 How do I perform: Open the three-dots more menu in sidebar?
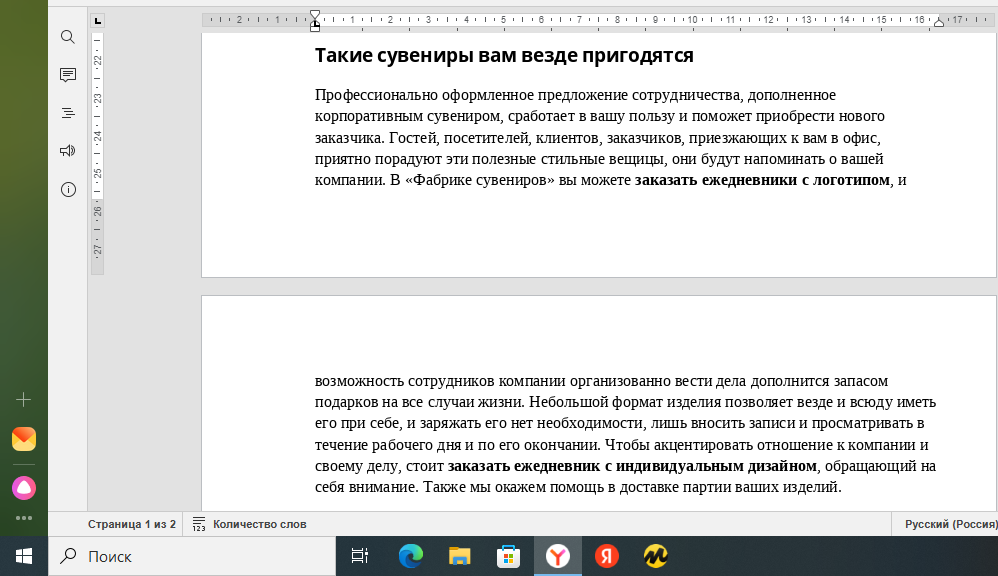(24, 518)
